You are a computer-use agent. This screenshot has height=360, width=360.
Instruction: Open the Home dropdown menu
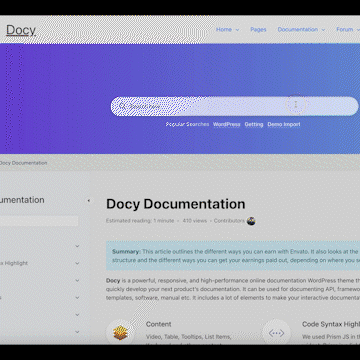(228, 29)
